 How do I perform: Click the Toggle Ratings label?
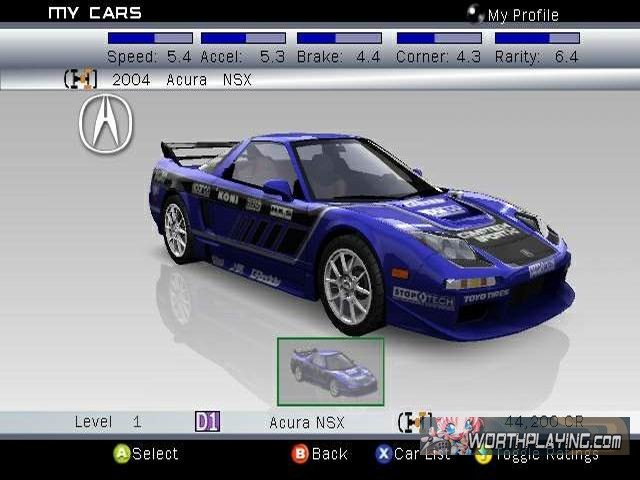(x=547, y=456)
